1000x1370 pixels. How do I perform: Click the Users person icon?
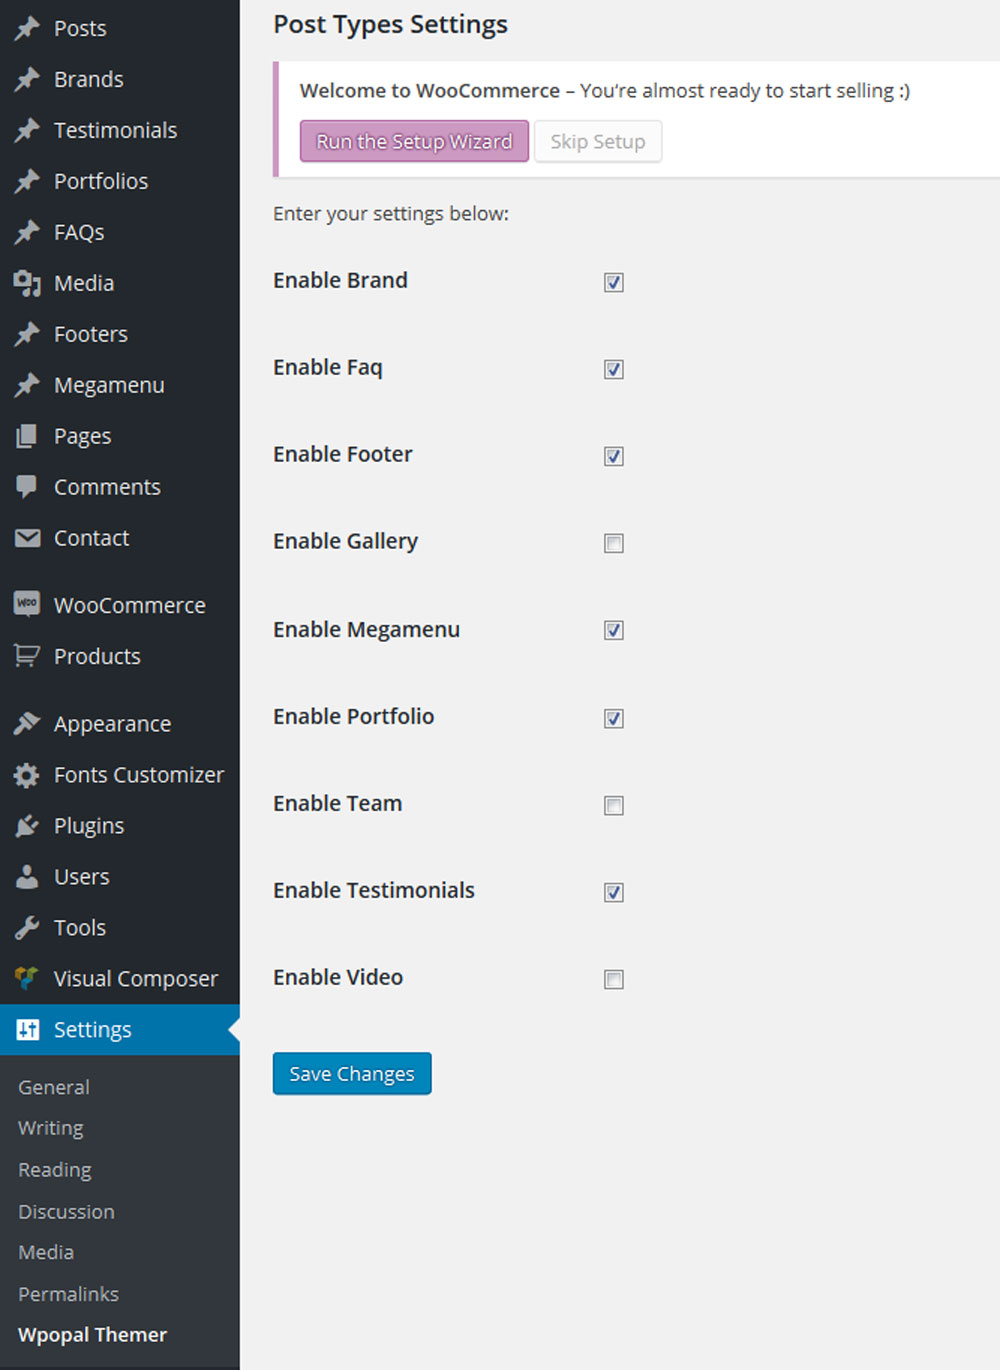pyautogui.click(x=27, y=877)
